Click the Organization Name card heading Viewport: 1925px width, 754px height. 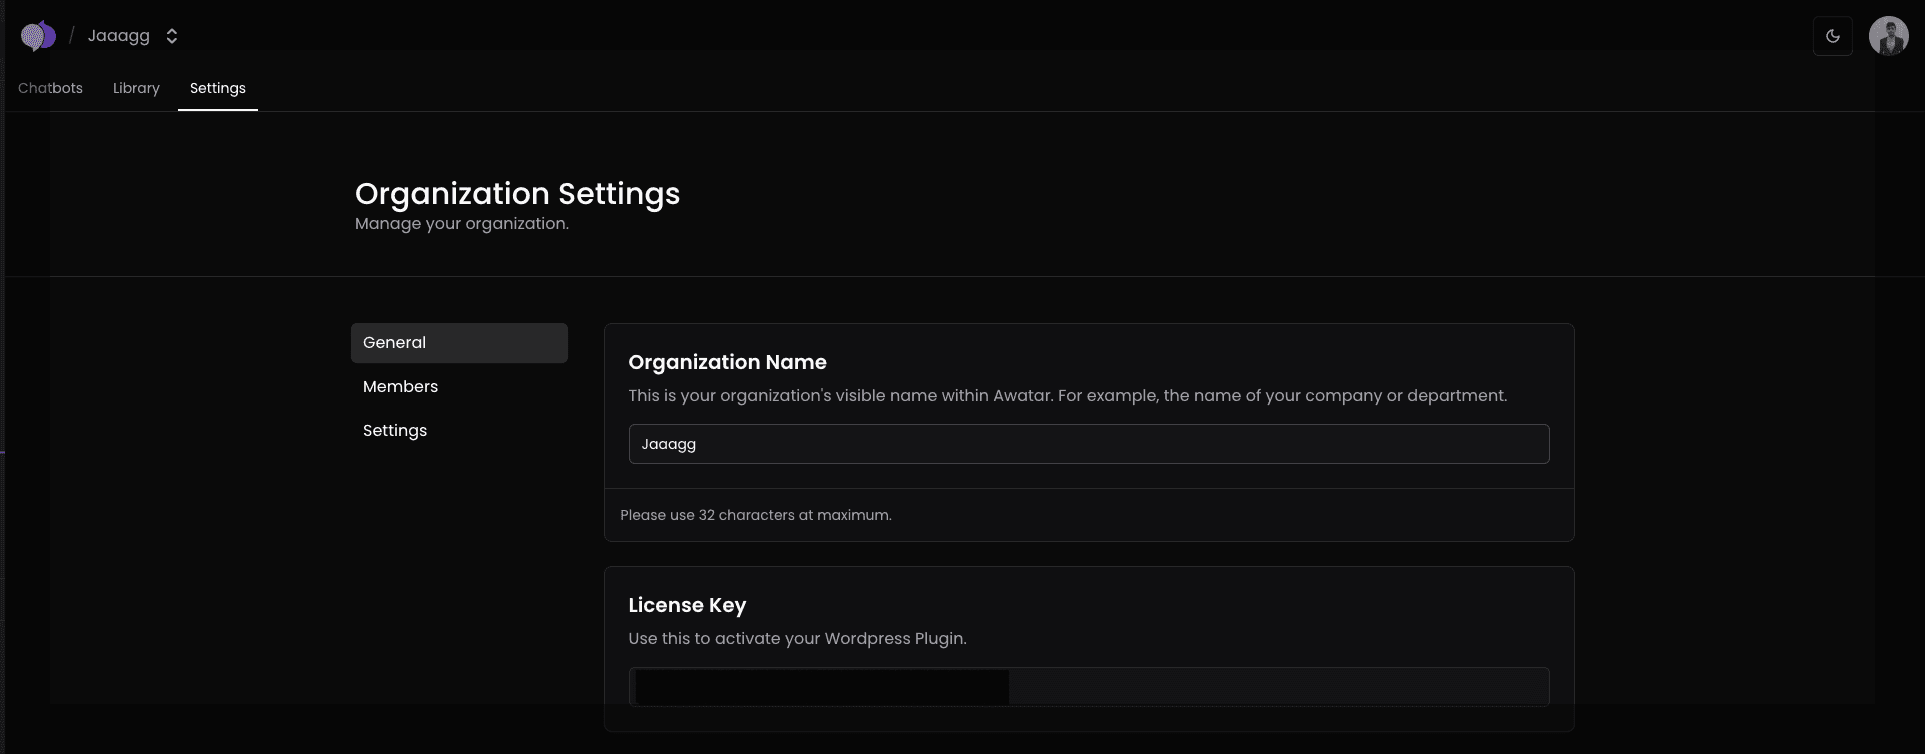(x=727, y=362)
